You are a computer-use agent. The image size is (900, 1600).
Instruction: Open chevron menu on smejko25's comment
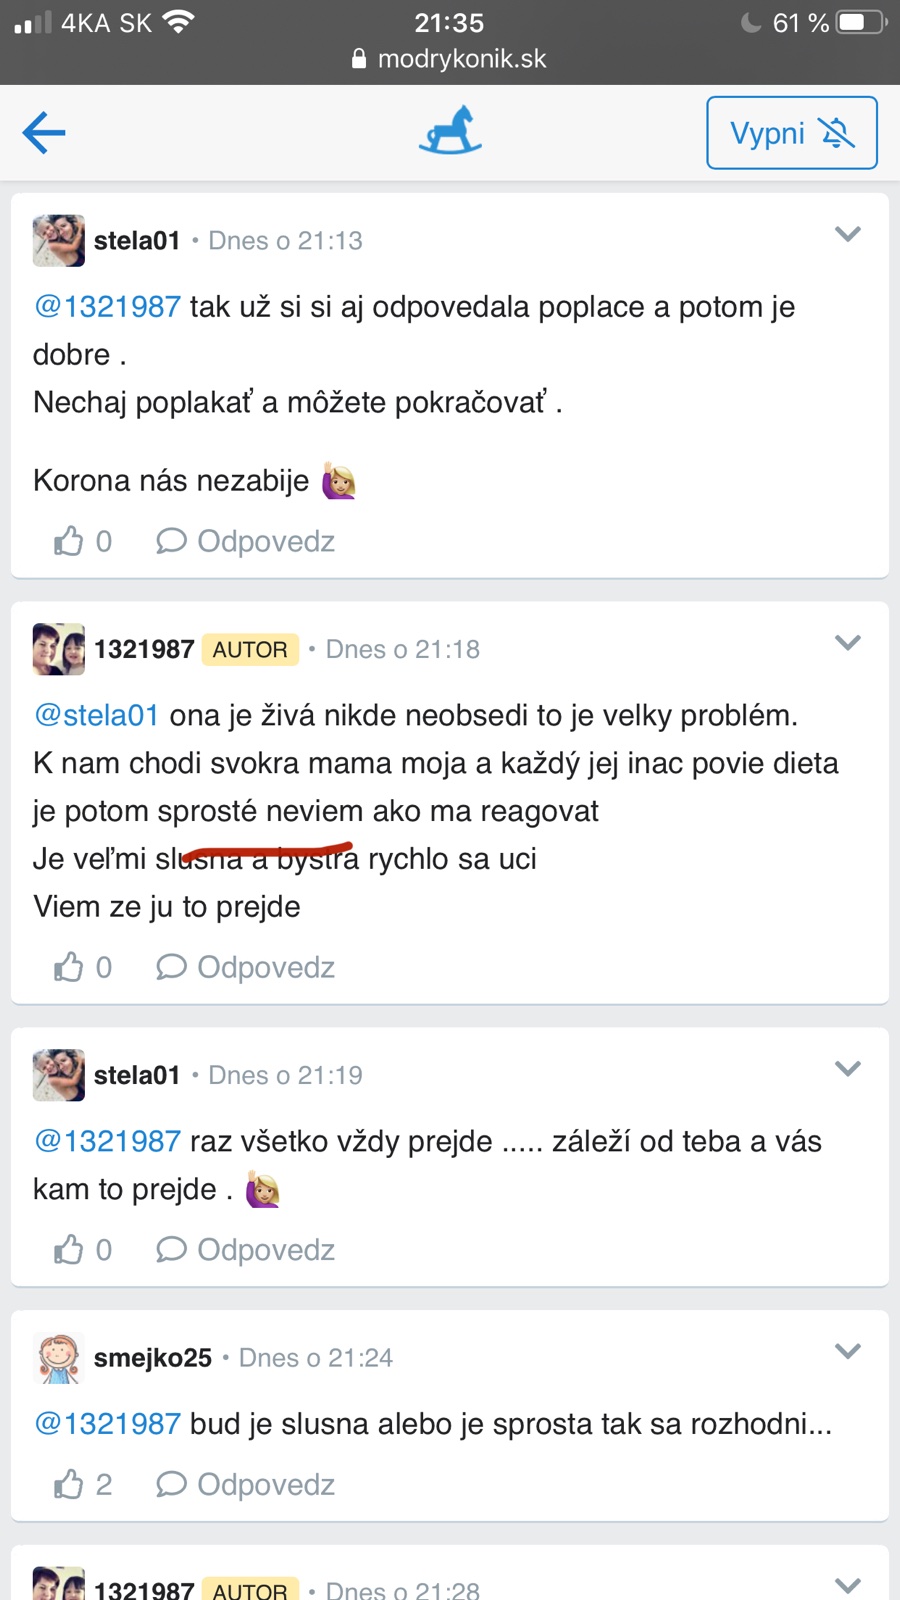coord(847,1352)
